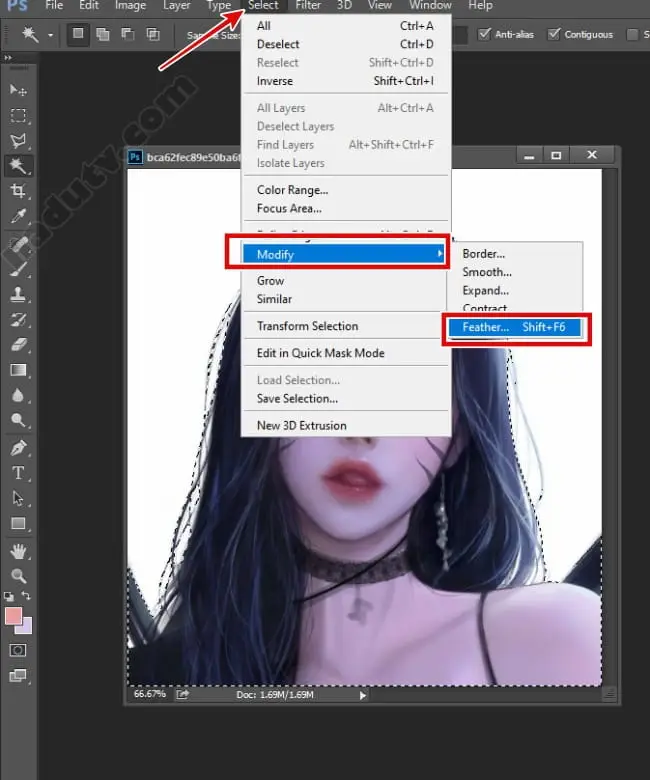Image resolution: width=650 pixels, height=780 pixels.
Task: Open the Filter menu
Action: 308,5
